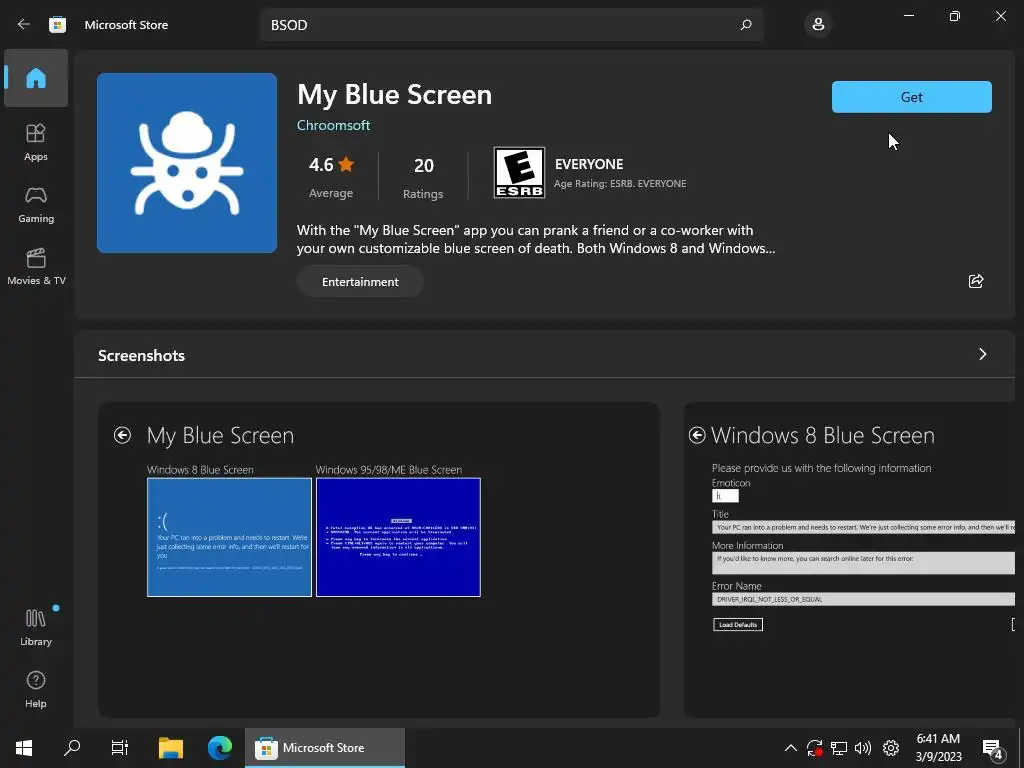1024x768 pixels.
Task: Click the search magnifier icon in search box
Action: coord(746,25)
